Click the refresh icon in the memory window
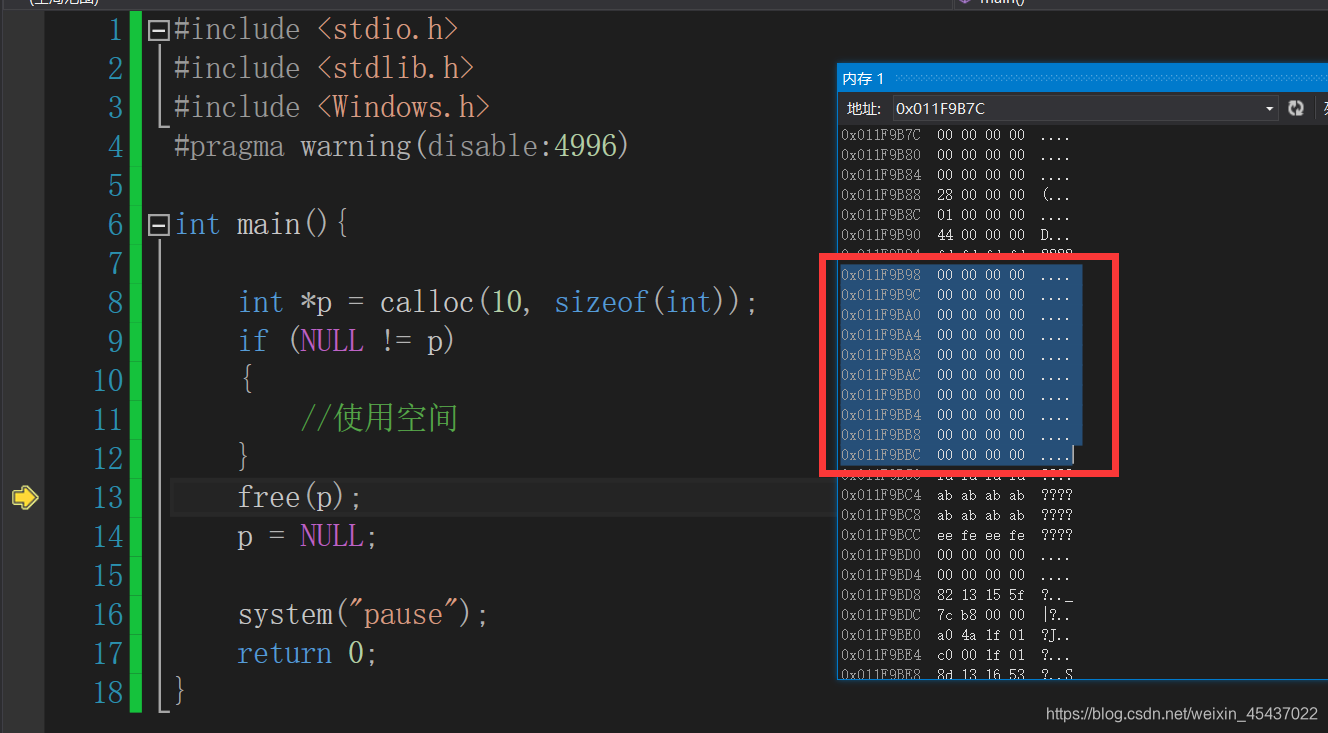The image size is (1328, 733). 1296,108
